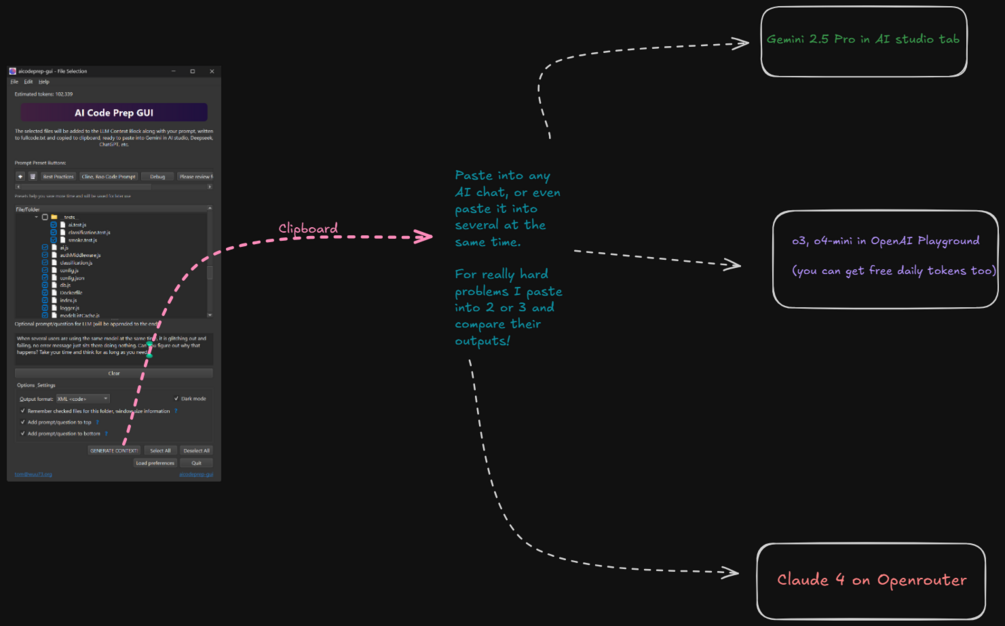Click the file icon of Dockerfile
This screenshot has width=1005, height=626.
click(54, 292)
